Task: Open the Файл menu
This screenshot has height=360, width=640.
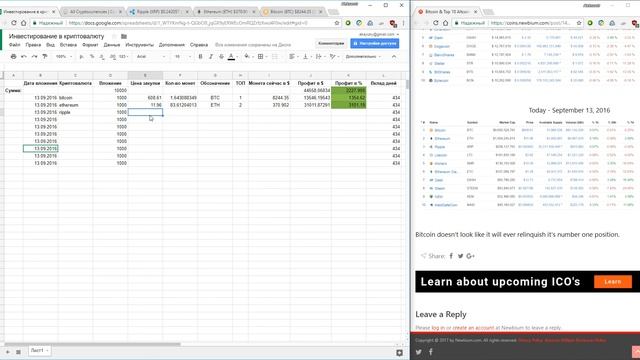Action: point(14,44)
